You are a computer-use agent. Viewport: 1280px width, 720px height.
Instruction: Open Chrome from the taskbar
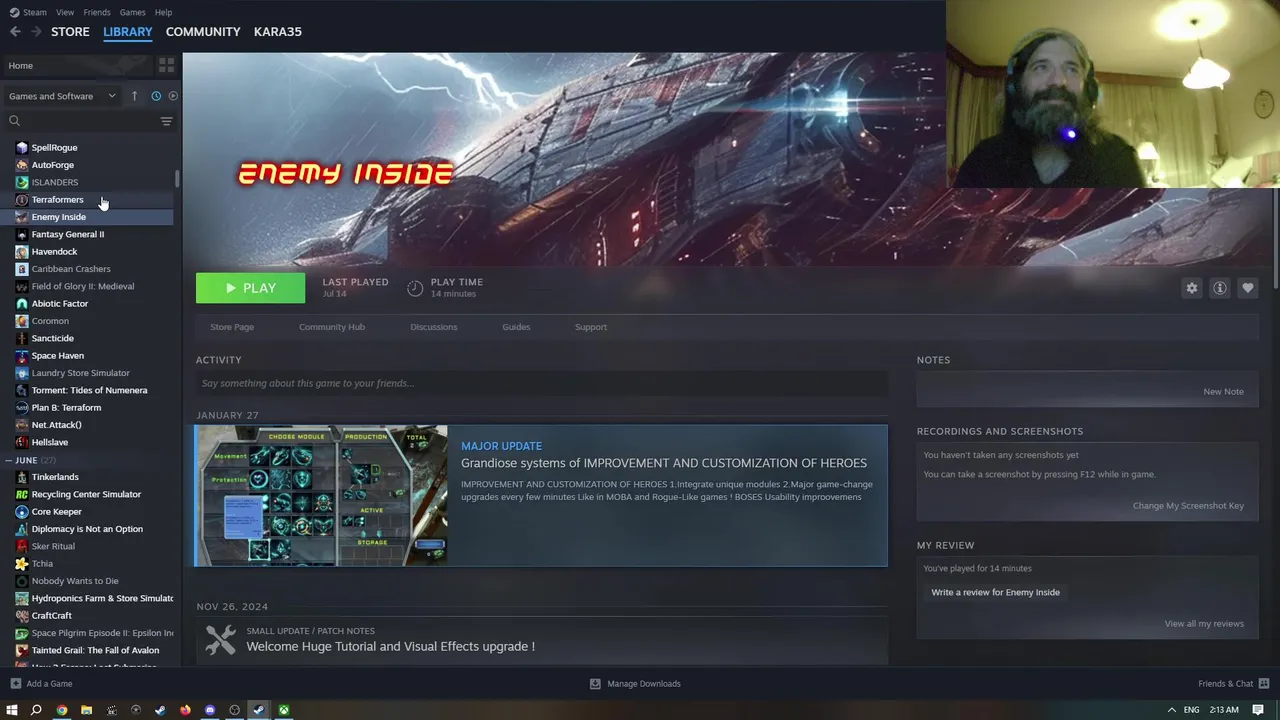tap(62, 710)
